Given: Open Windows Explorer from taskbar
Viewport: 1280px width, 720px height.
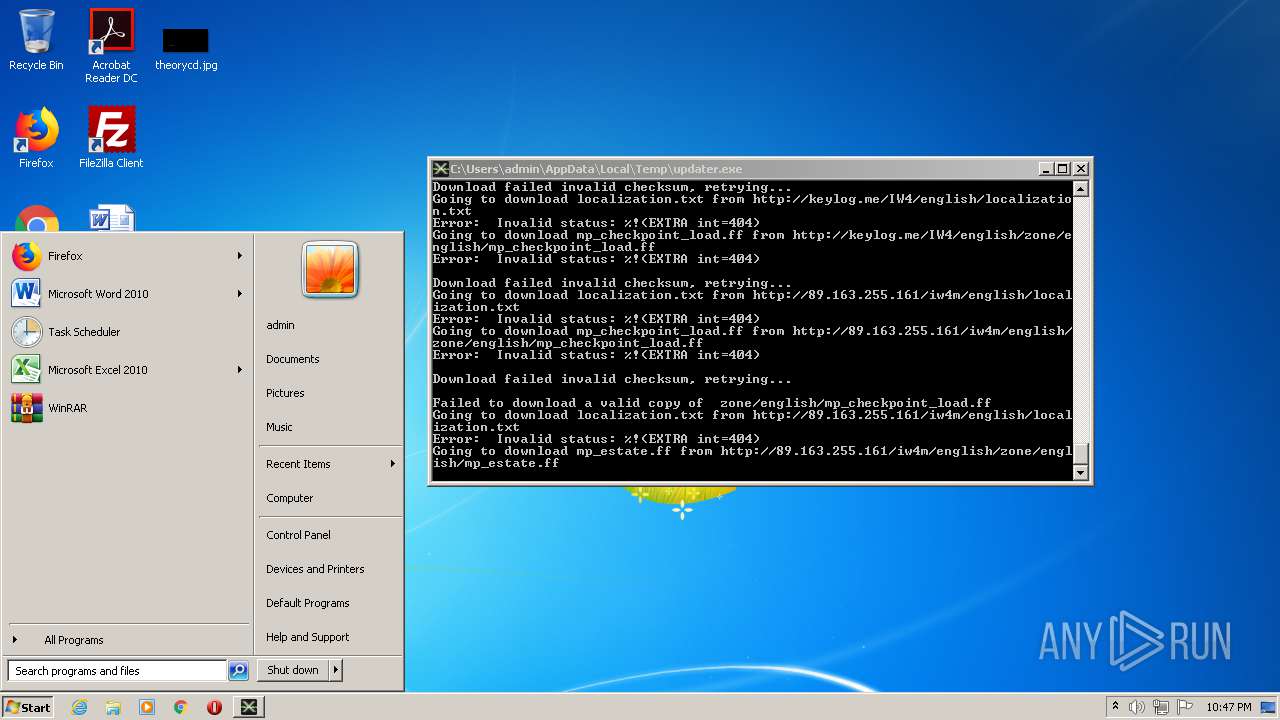Looking at the screenshot, I should [x=113, y=707].
